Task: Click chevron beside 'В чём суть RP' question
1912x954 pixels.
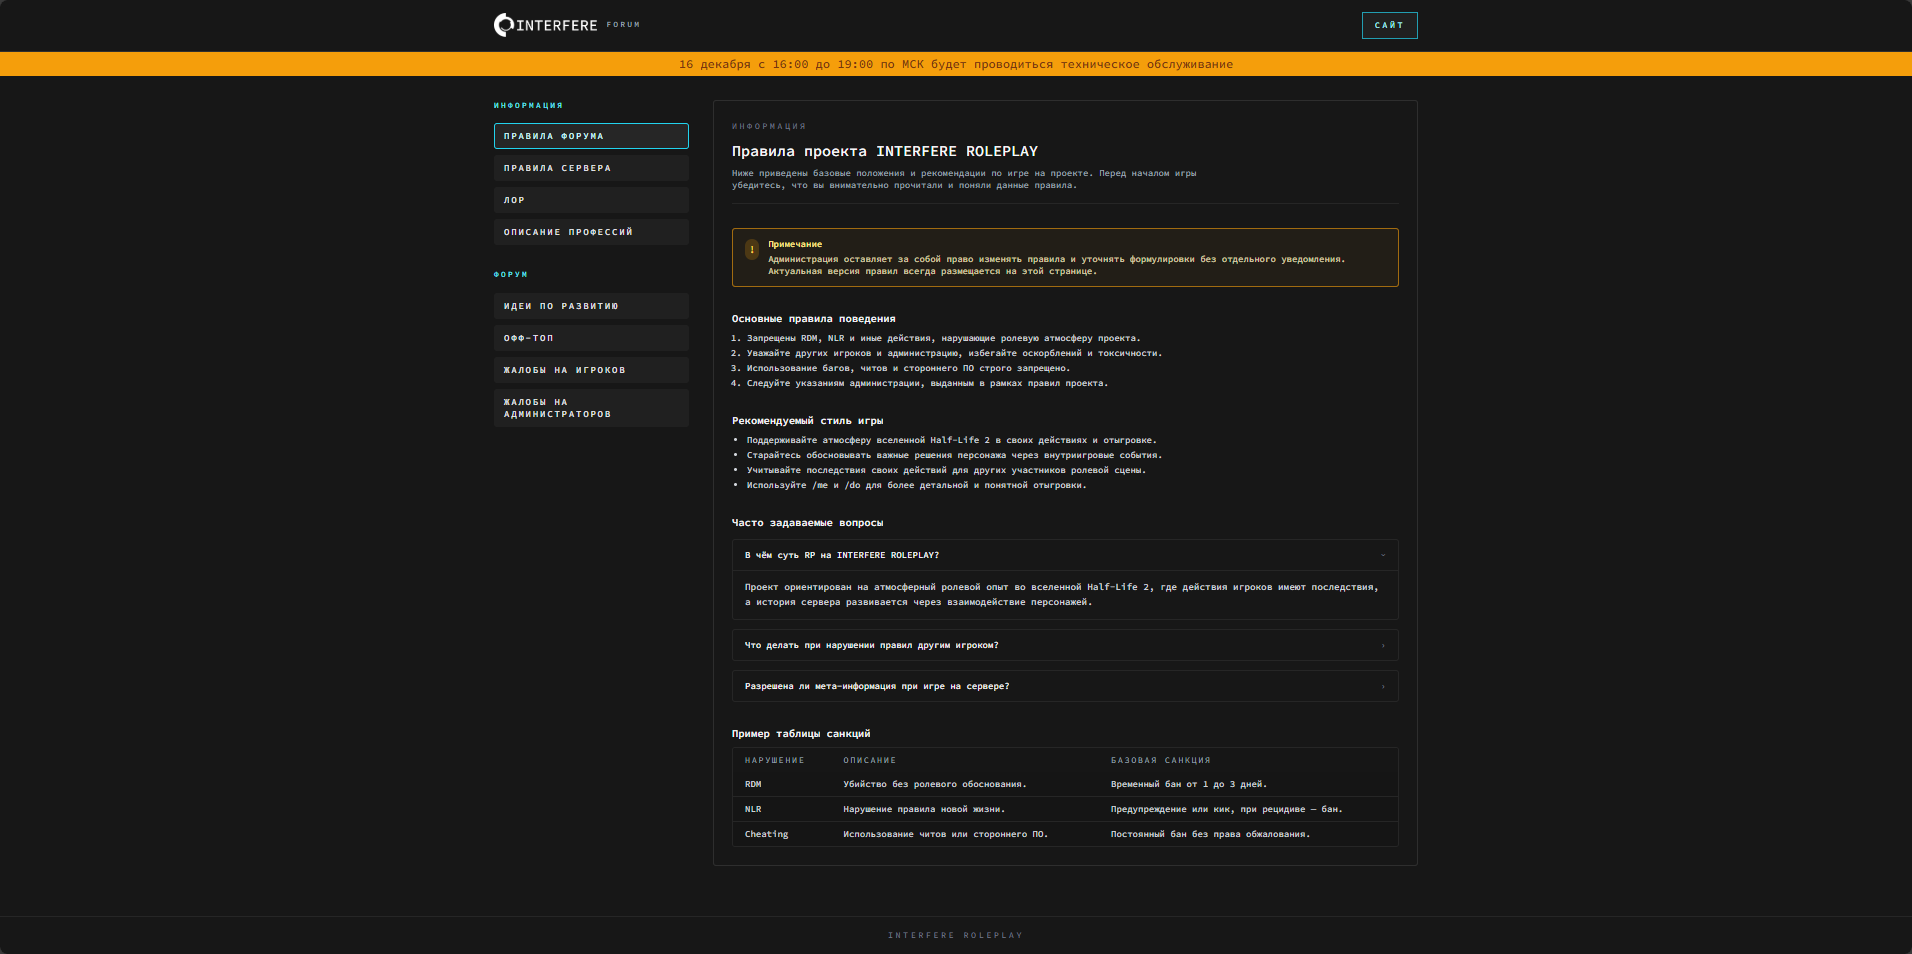Action: point(1383,555)
